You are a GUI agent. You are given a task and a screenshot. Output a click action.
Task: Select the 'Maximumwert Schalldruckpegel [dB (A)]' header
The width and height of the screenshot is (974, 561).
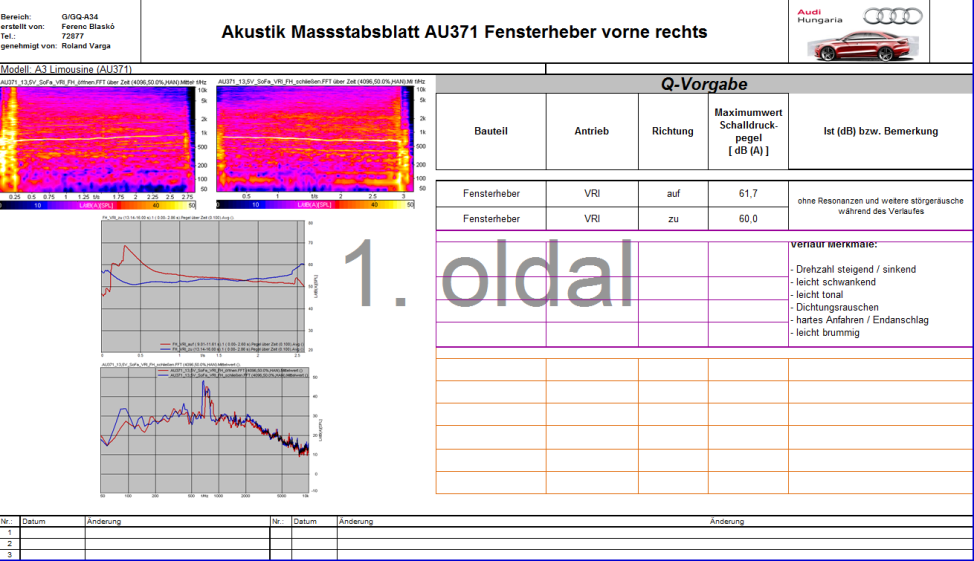pyautogui.click(x=748, y=131)
